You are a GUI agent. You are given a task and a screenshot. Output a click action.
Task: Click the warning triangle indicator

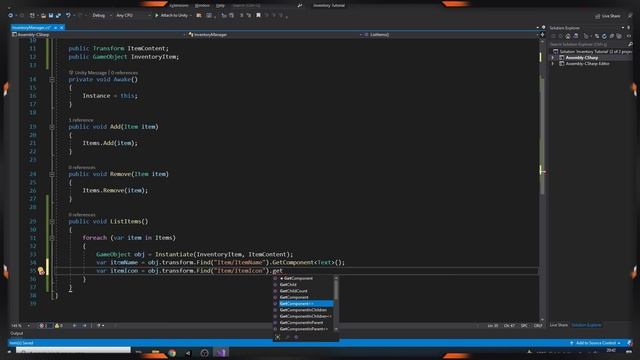(x=57, y=326)
